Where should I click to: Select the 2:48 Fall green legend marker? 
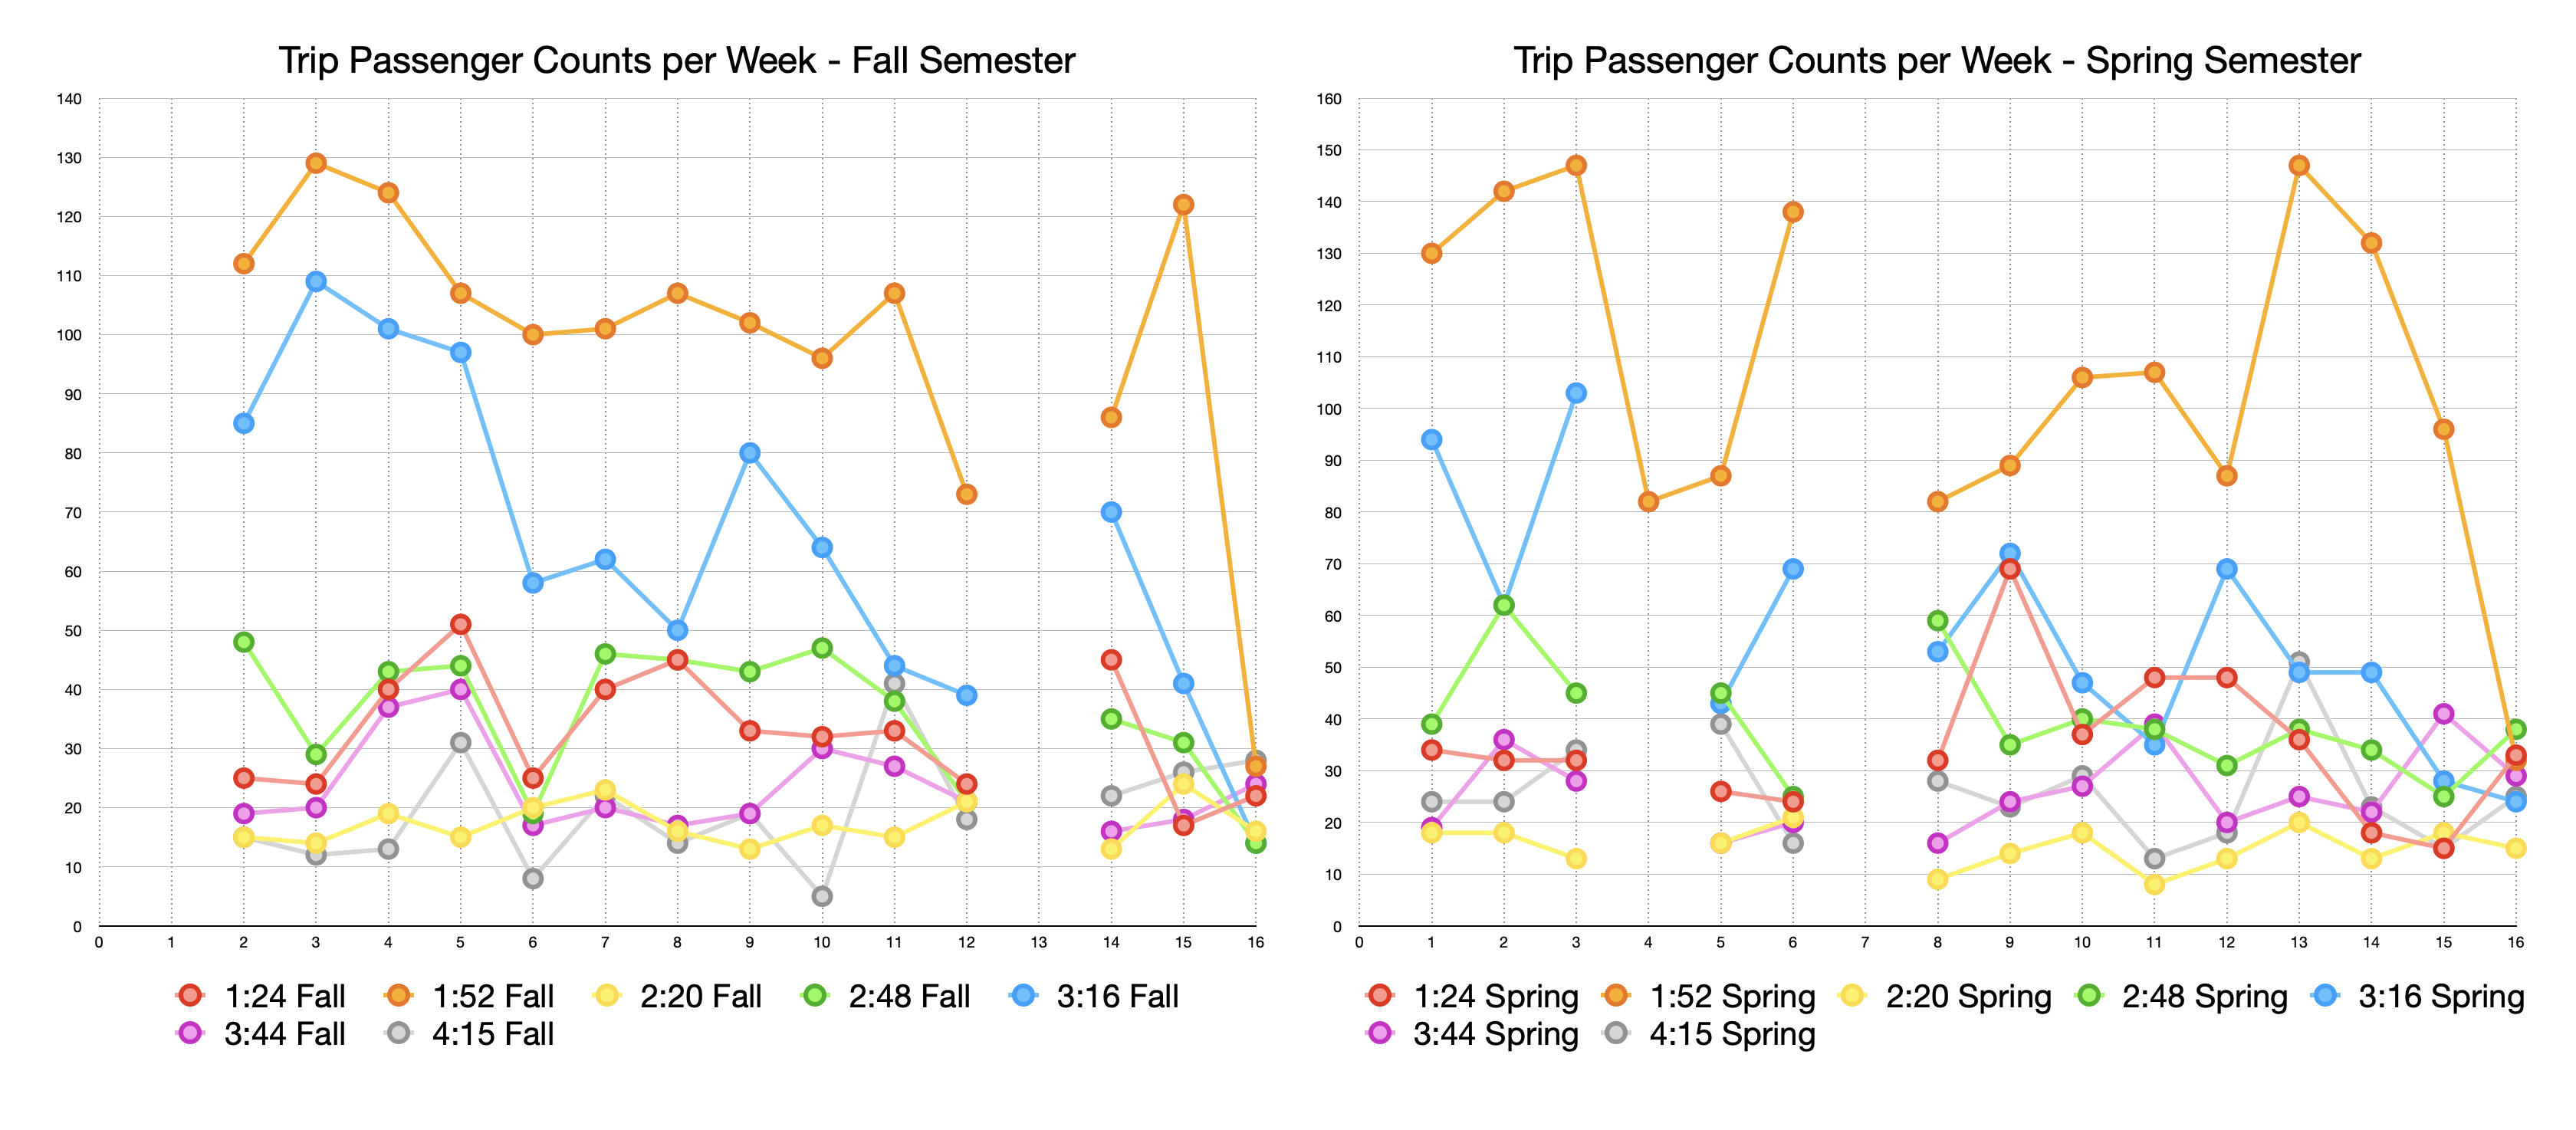pyautogui.click(x=815, y=995)
